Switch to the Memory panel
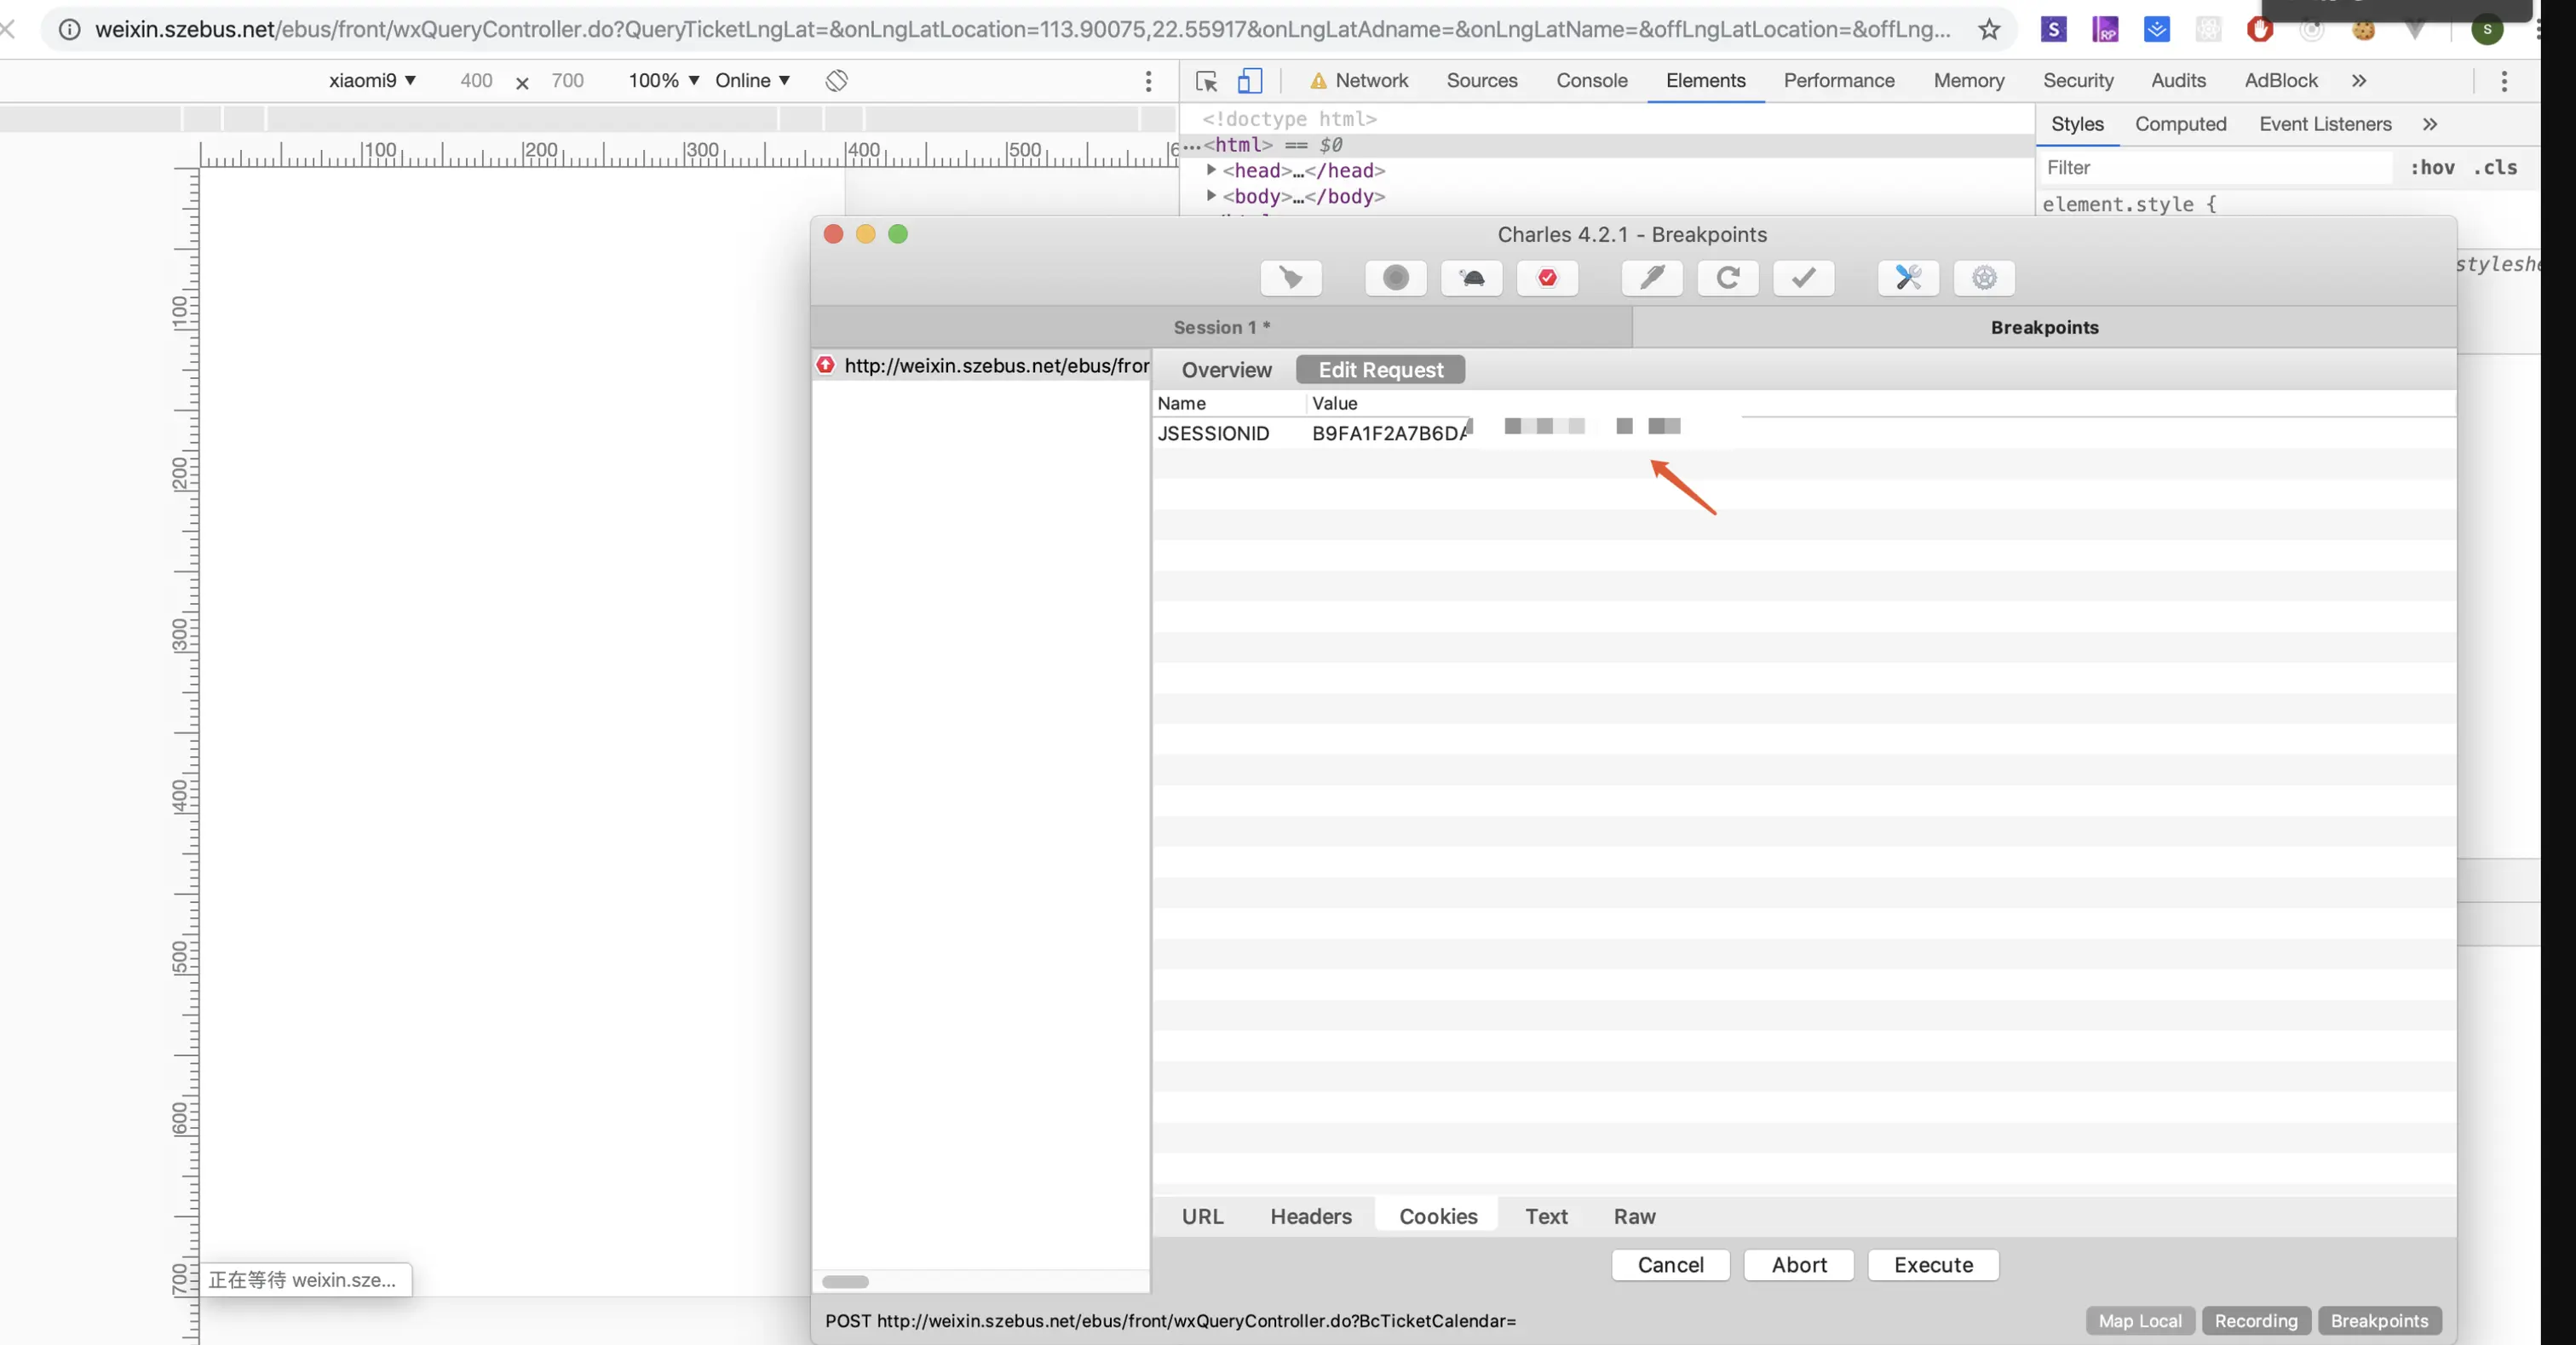This screenshot has width=2576, height=1345. coord(1968,80)
